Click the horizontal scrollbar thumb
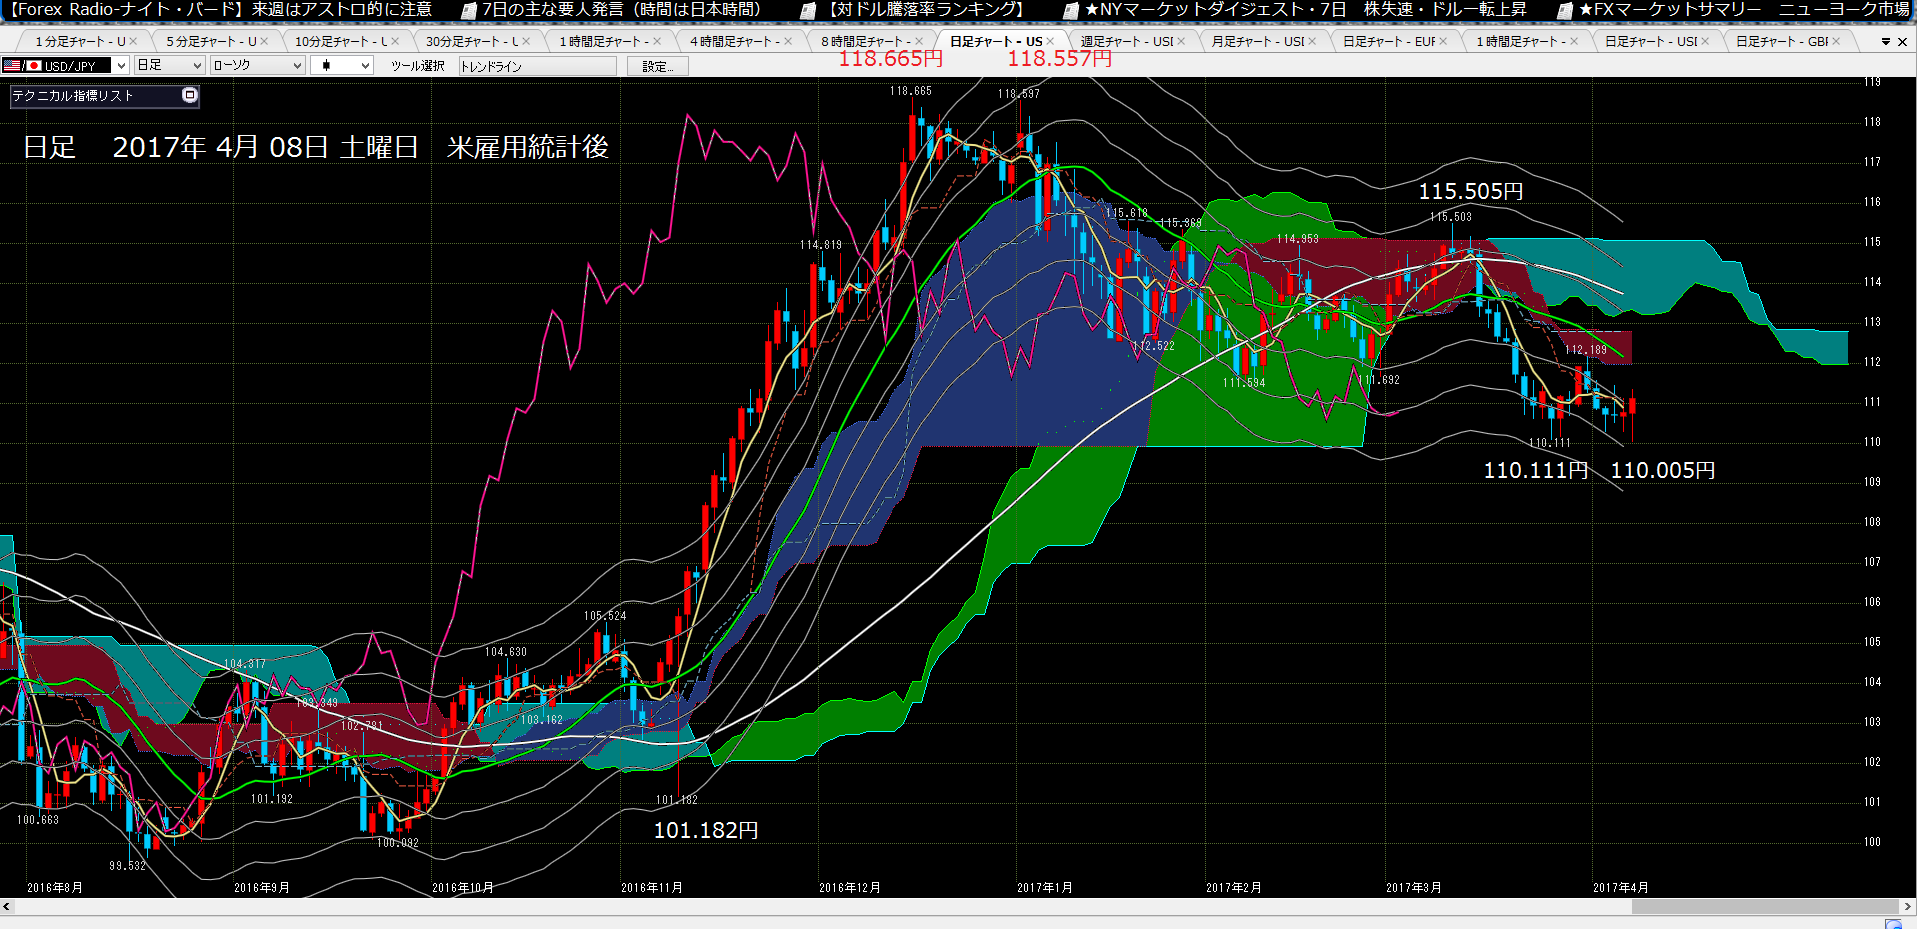 (x=1765, y=907)
